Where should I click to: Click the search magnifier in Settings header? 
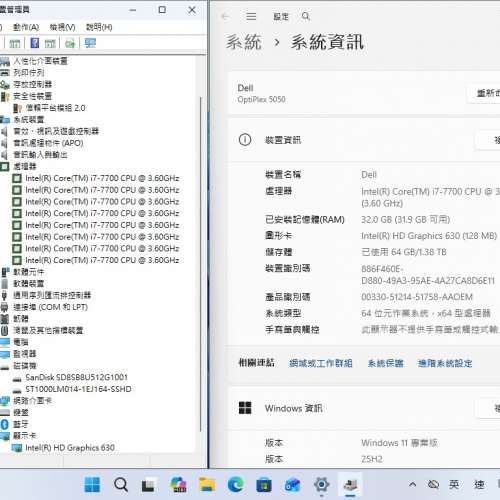tap(306, 16)
